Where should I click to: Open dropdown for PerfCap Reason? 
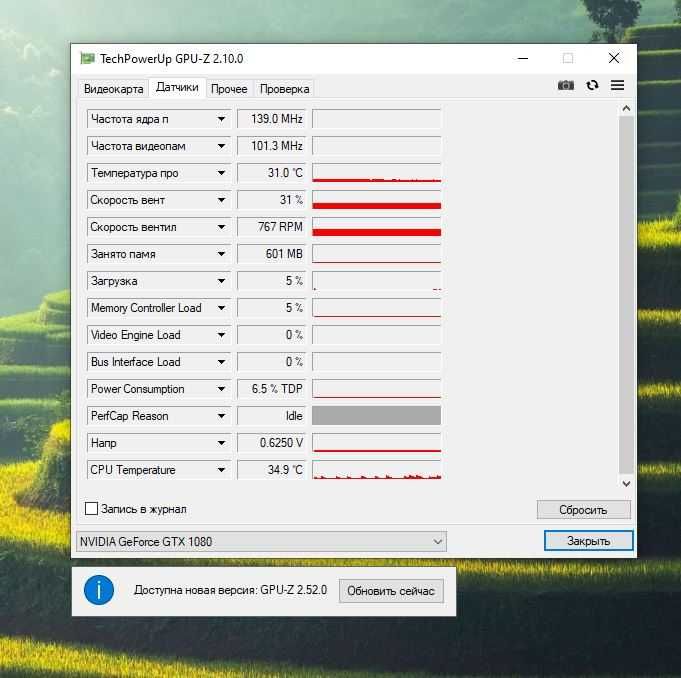221,416
